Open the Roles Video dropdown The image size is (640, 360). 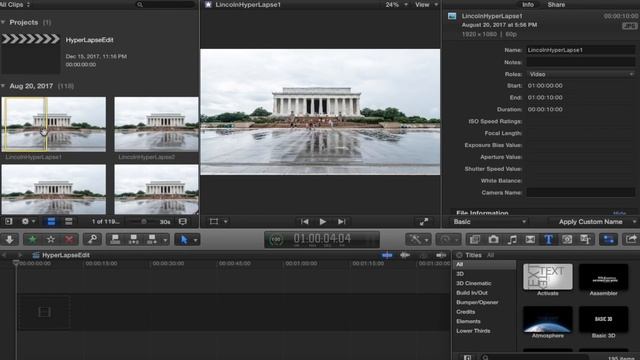[580, 74]
